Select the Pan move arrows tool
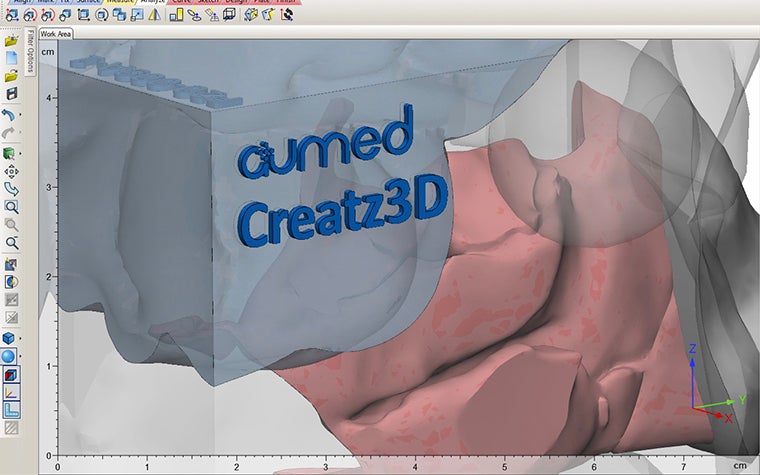This screenshot has width=760, height=475. (x=11, y=171)
